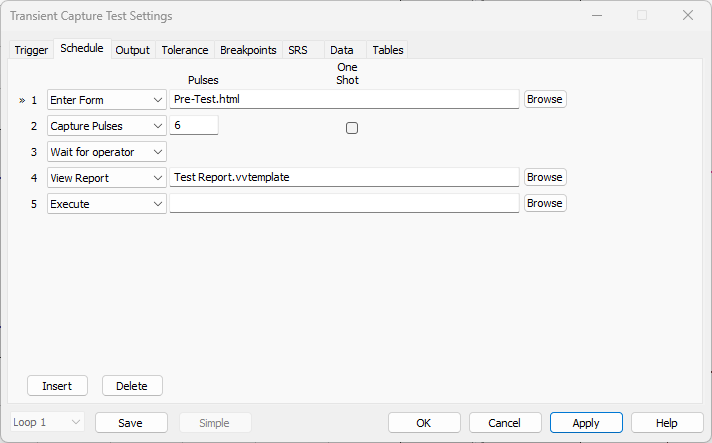712x443 pixels.
Task: Expand the Capture Pulses dropdown
Action: coord(107,126)
